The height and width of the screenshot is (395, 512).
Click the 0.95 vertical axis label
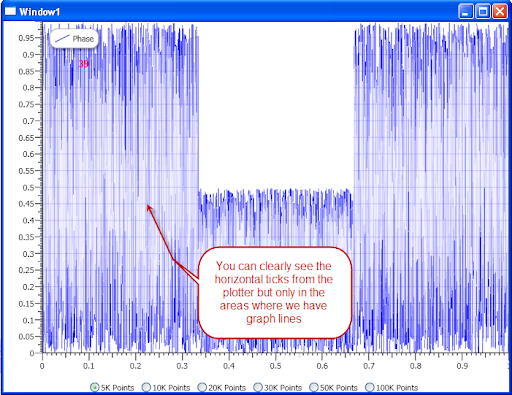(26, 38)
